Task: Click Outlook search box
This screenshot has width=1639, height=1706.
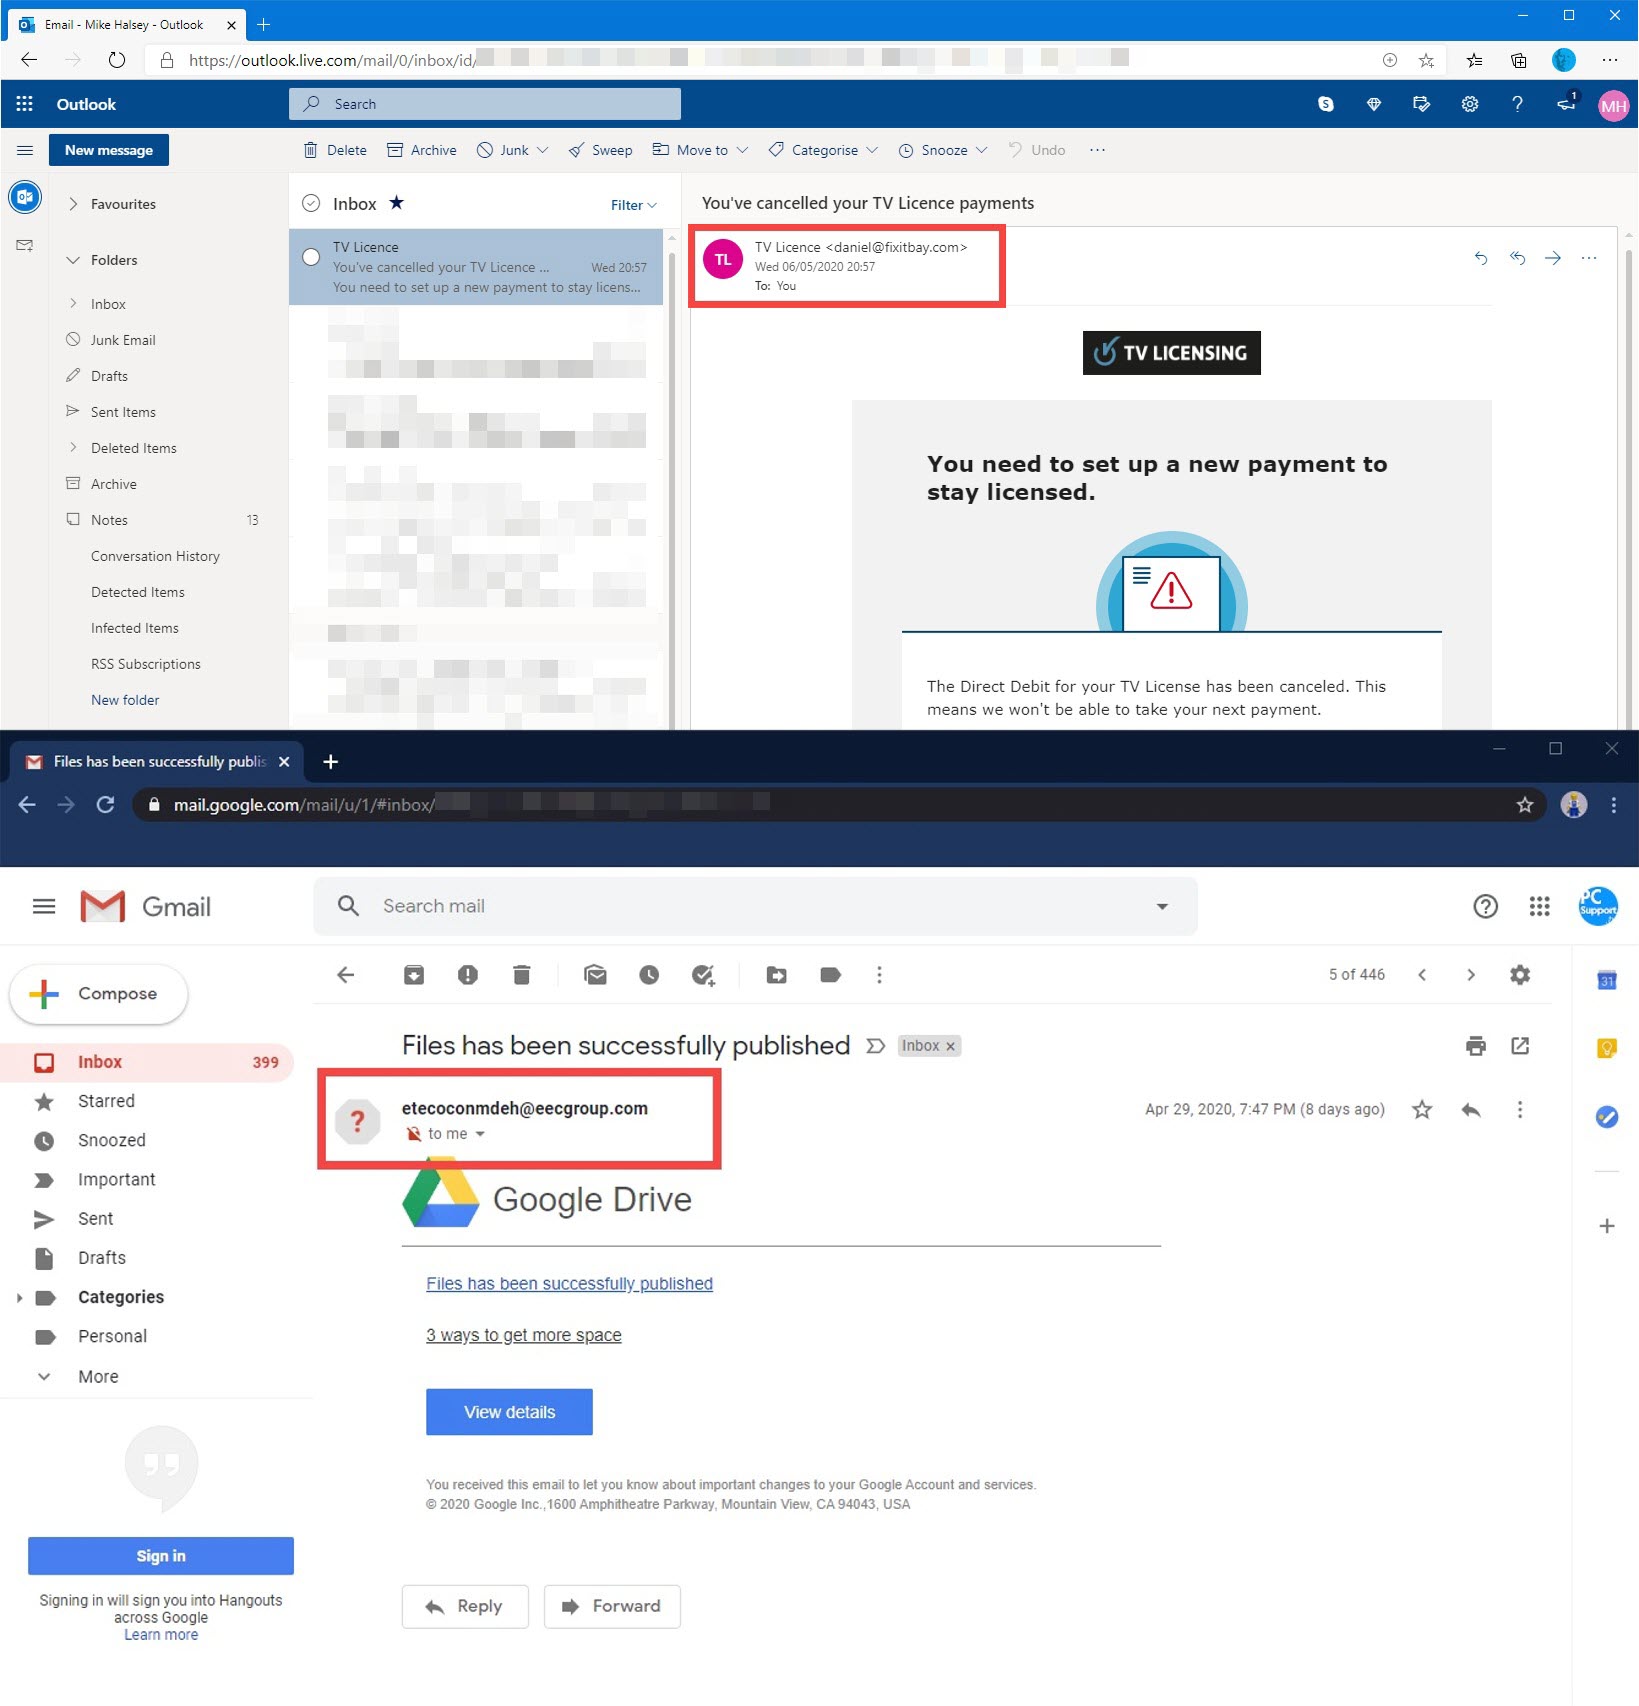Action: click(485, 104)
